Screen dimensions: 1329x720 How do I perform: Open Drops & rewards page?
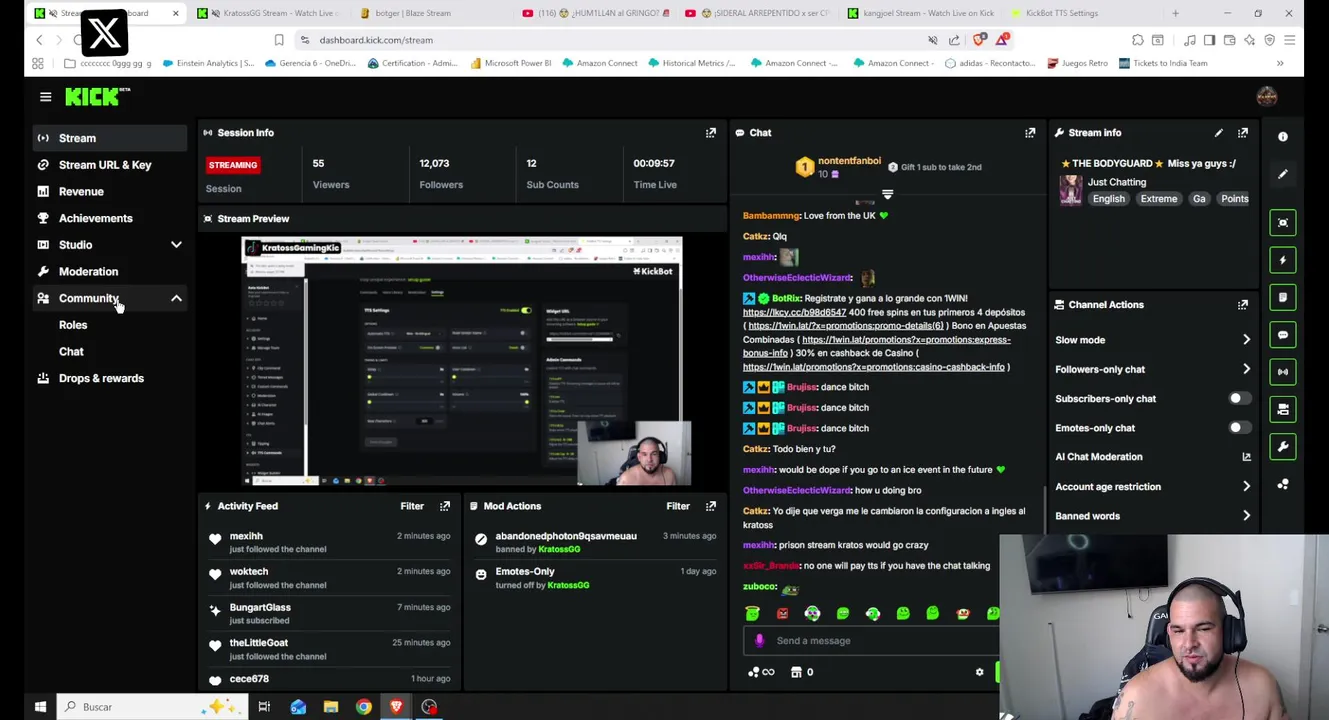(x=109, y=378)
